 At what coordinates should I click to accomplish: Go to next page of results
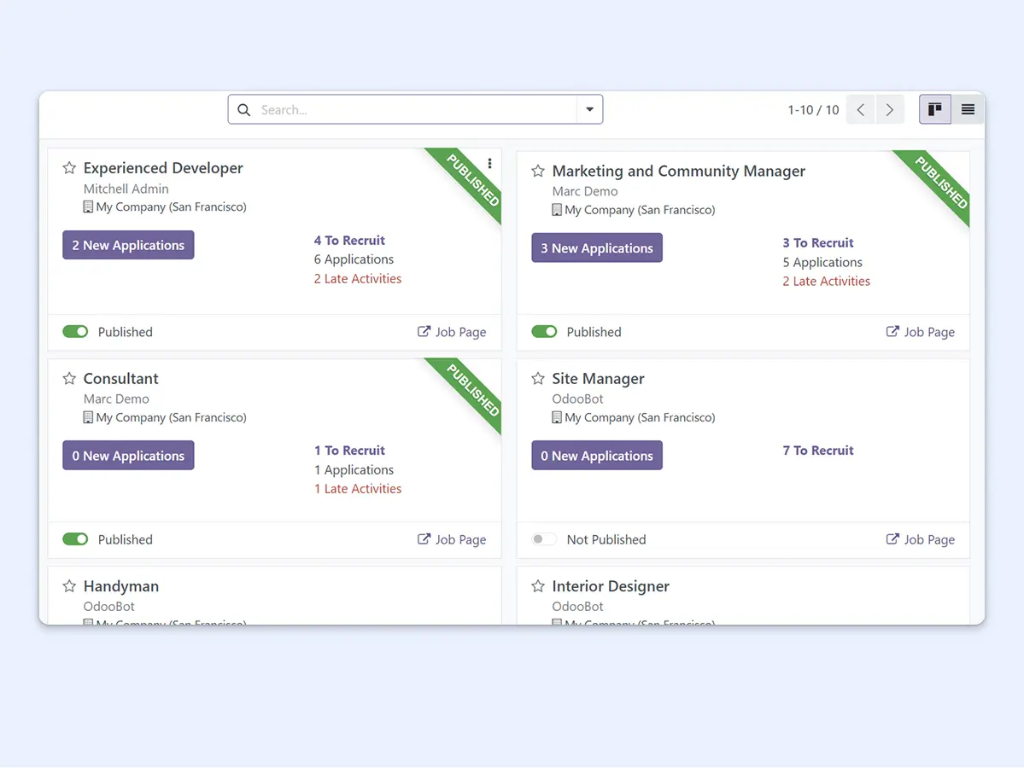[890, 110]
